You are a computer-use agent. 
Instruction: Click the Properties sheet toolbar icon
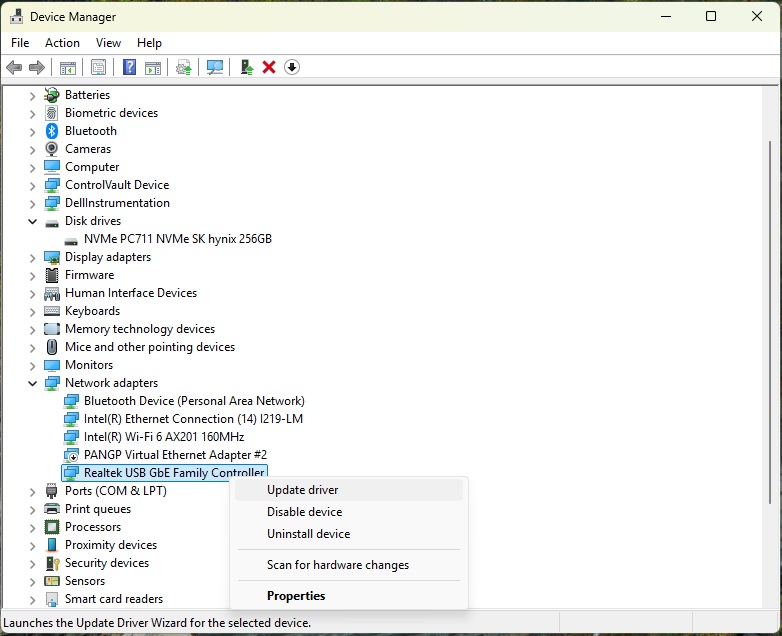pyautogui.click(x=98, y=67)
